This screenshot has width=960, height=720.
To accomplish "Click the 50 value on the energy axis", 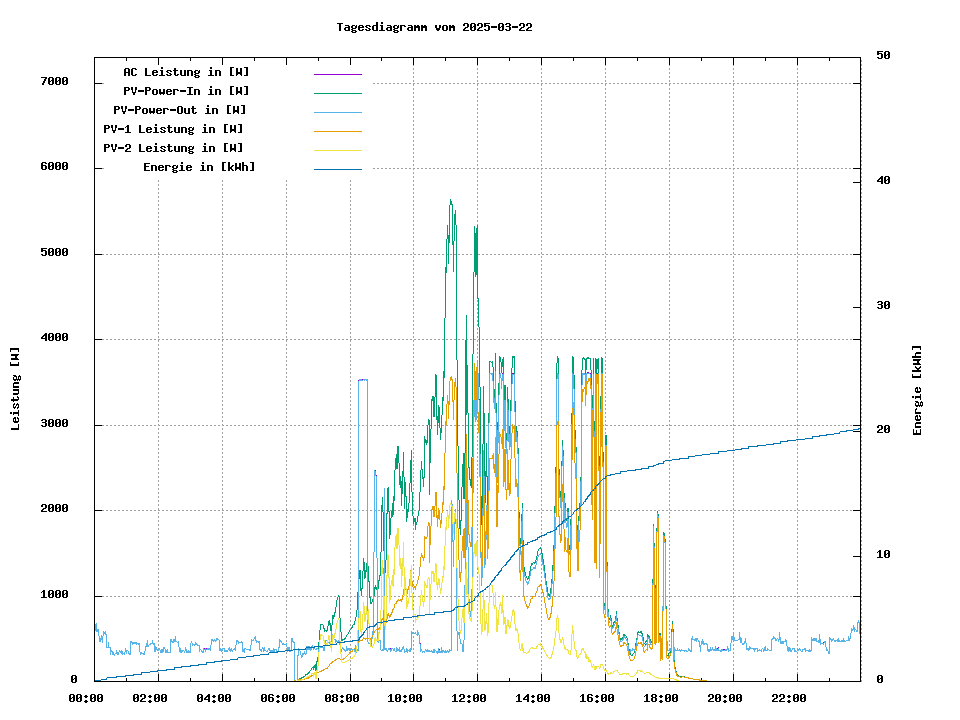I will click(883, 56).
